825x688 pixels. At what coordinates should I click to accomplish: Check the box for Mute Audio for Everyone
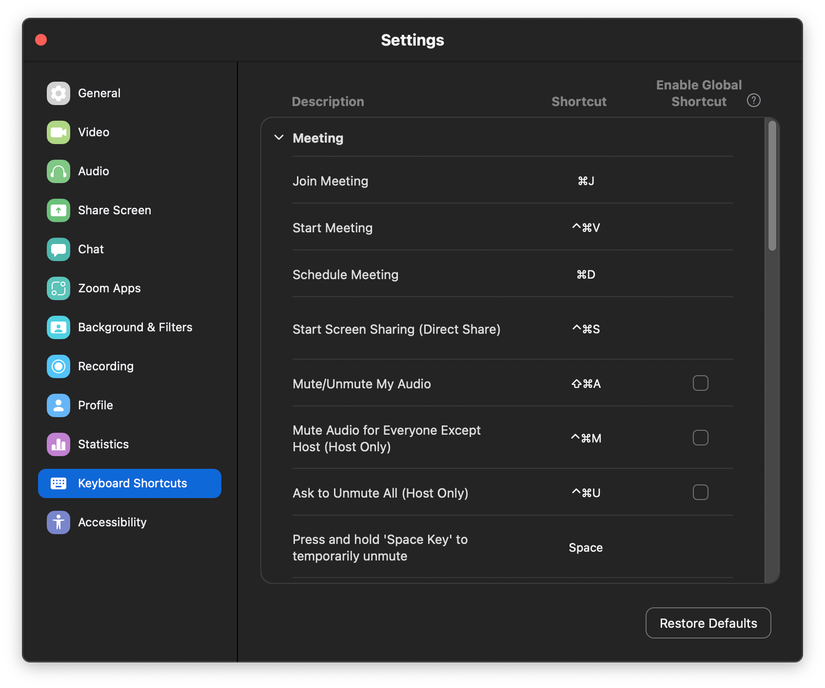click(700, 438)
